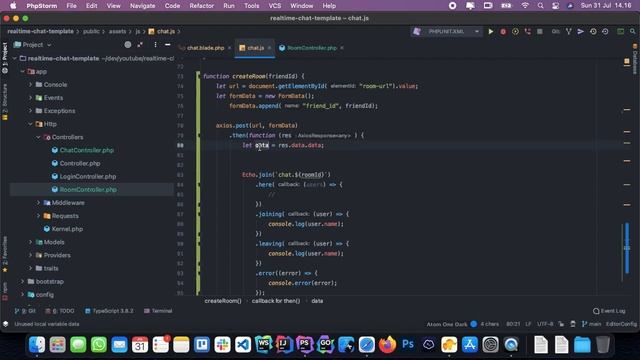
Task: Click the macOS Spotlight search icon in the menu bar
Action: (x=540, y=6)
